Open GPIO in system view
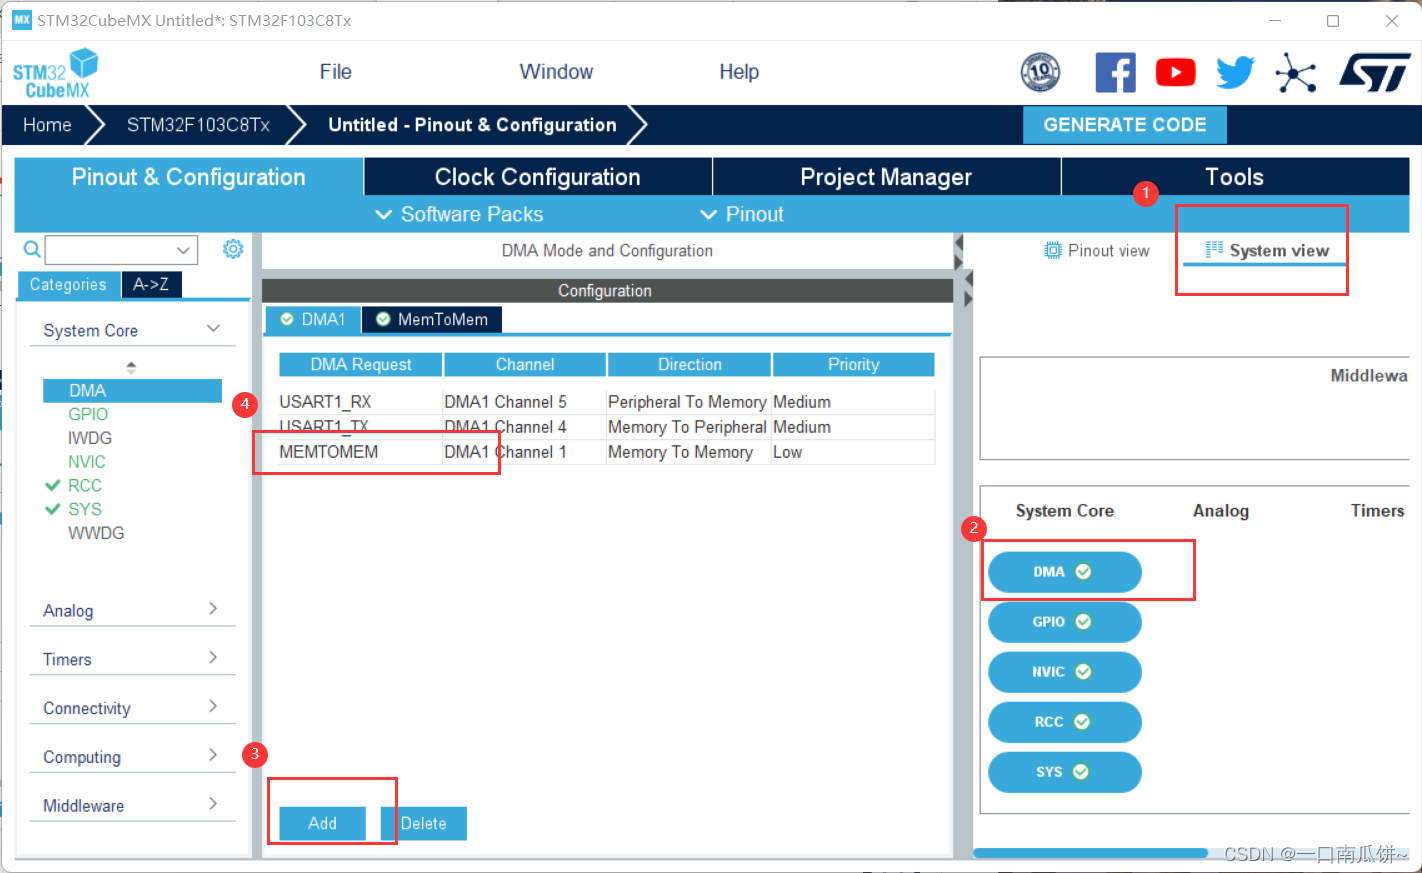This screenshot has width=1422, height=873. point(1065,622)
